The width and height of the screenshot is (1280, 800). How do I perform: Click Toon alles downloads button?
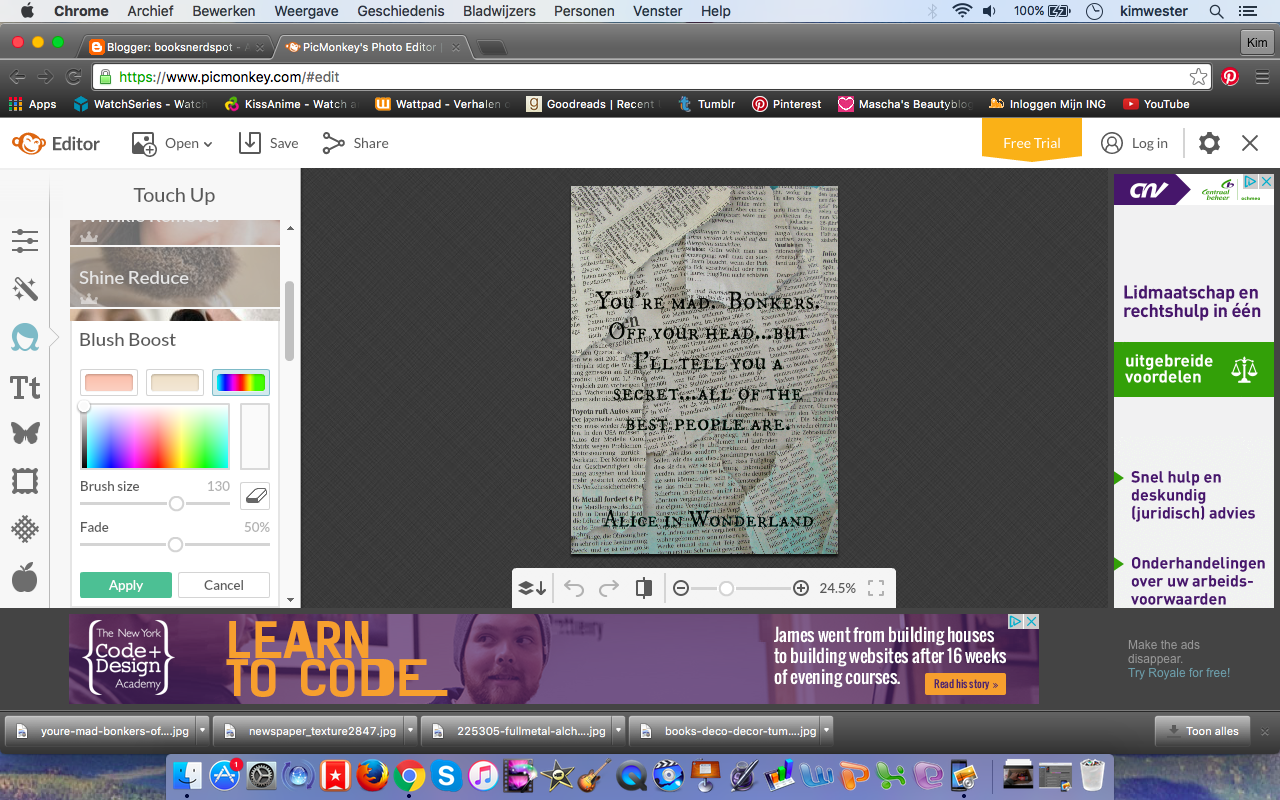pos(1202,731)
